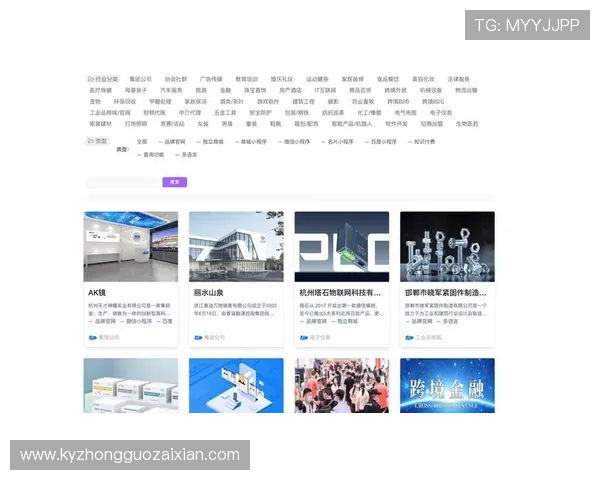Open the 邯郸市晓军紧固件 bolts thumbnail
Screen dimensions: 600x480
click(x=448, y=247)
